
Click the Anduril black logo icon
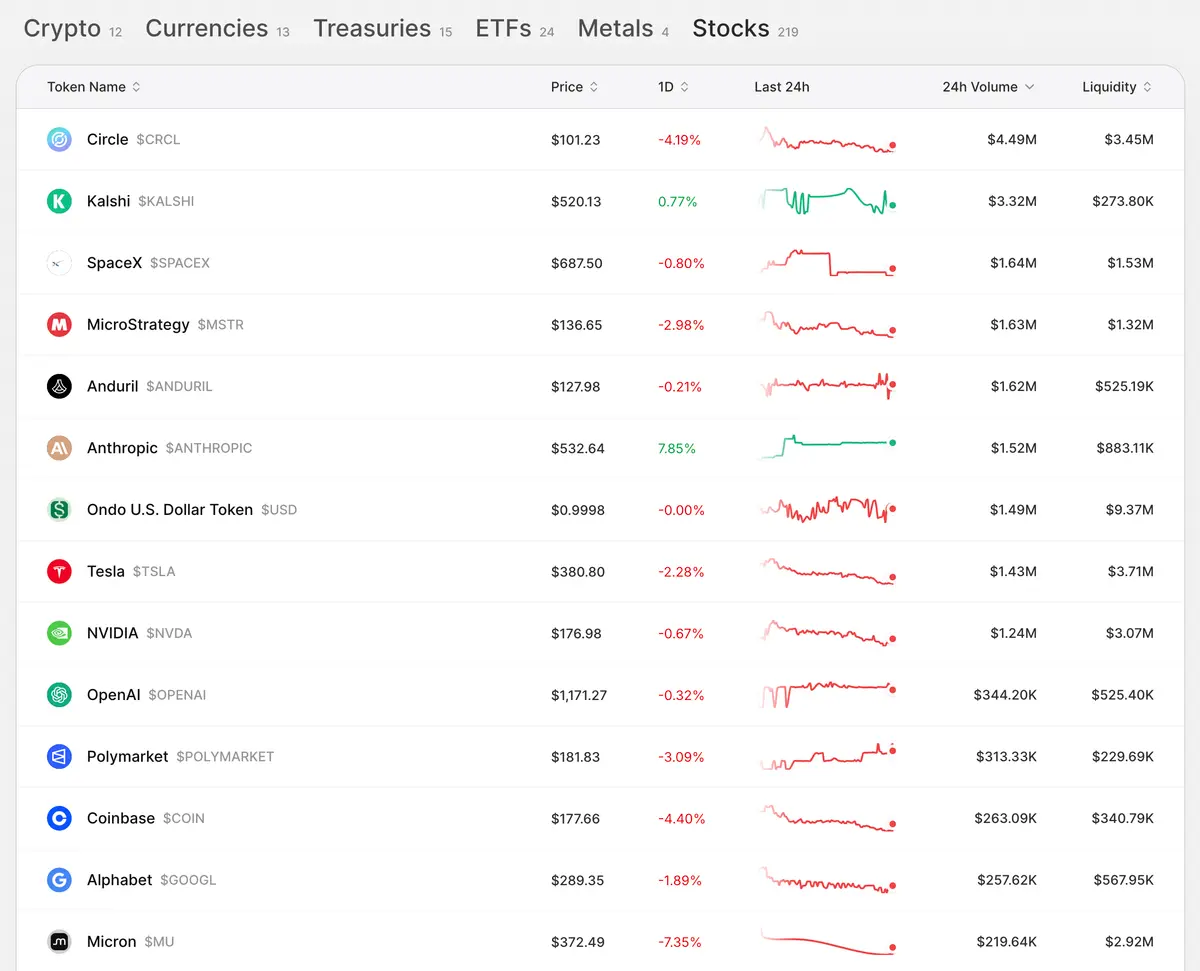(x=59, y=386)
